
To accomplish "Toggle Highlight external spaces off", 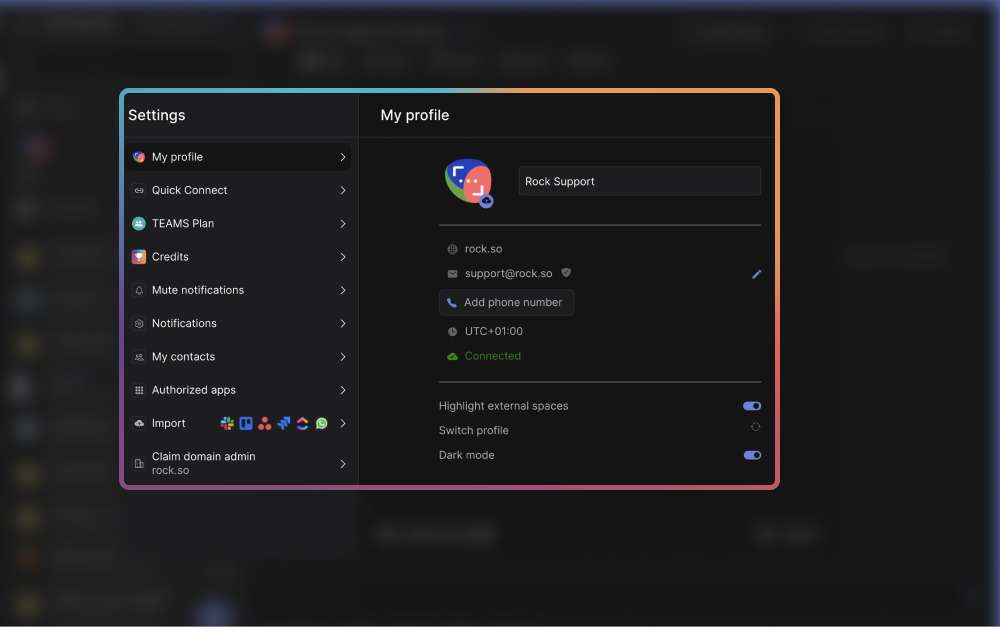I will (x=752, y=406).
